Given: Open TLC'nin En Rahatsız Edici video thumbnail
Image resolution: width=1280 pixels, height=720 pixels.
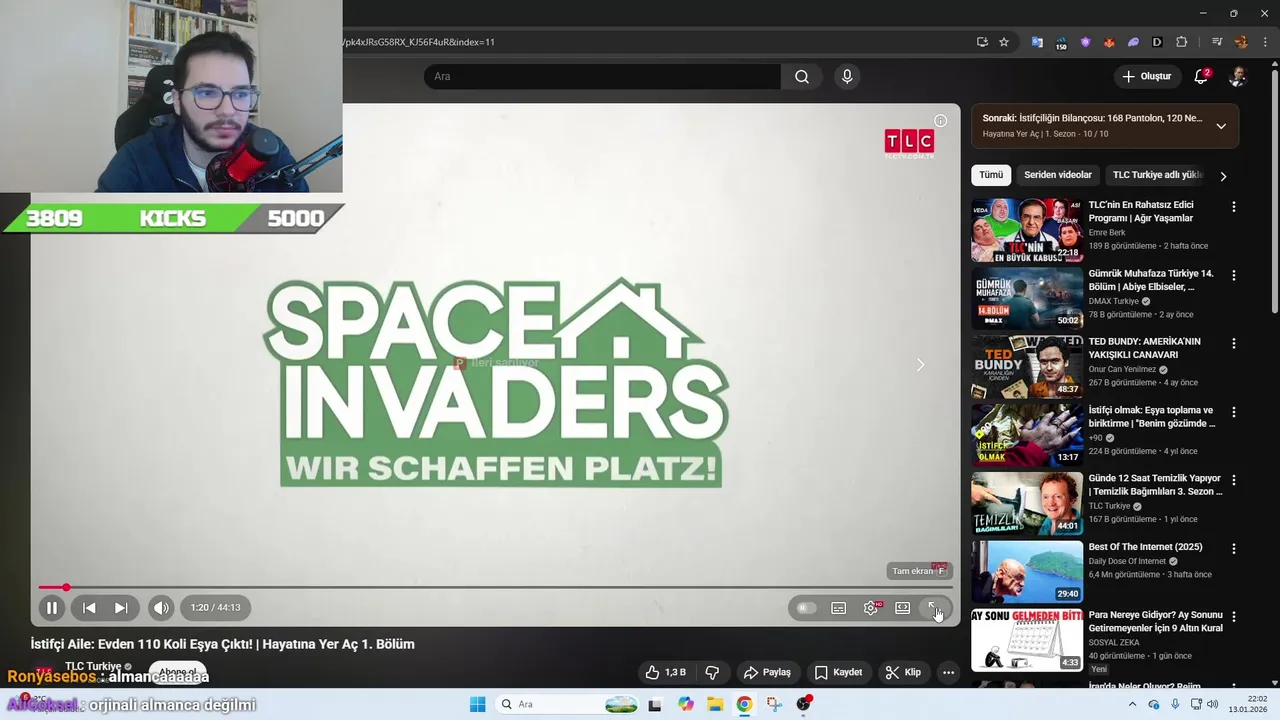Looking at the screenshot, I should click(1027, 230).
